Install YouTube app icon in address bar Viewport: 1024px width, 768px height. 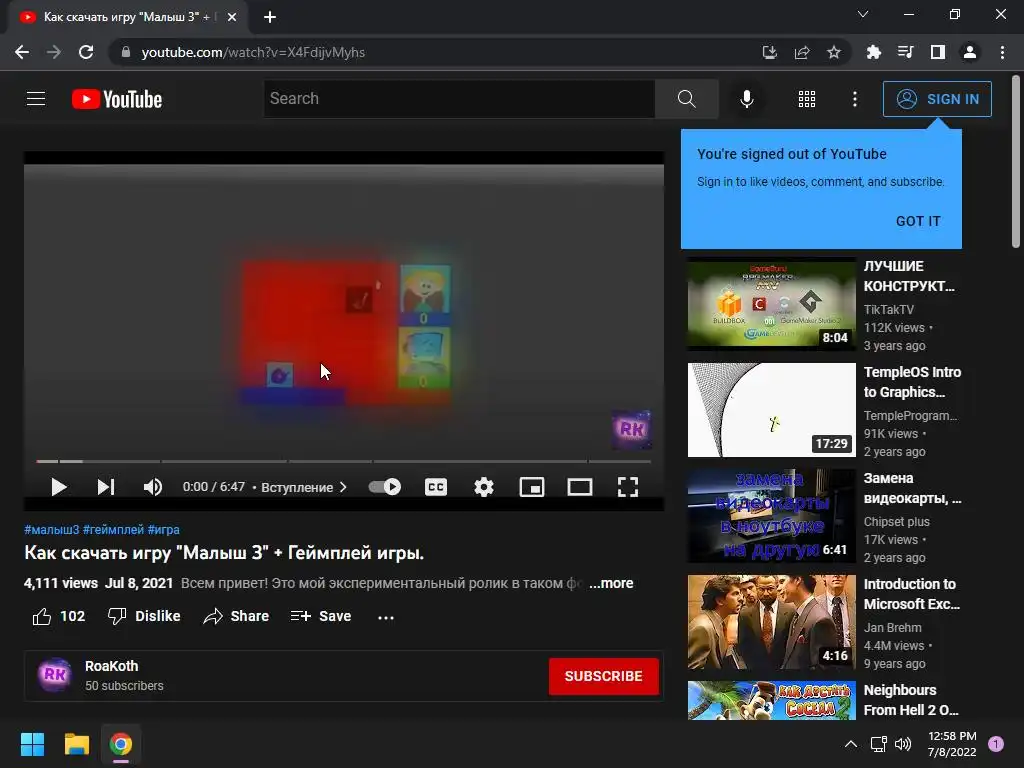pyautogui.click(x=769, y=52)
